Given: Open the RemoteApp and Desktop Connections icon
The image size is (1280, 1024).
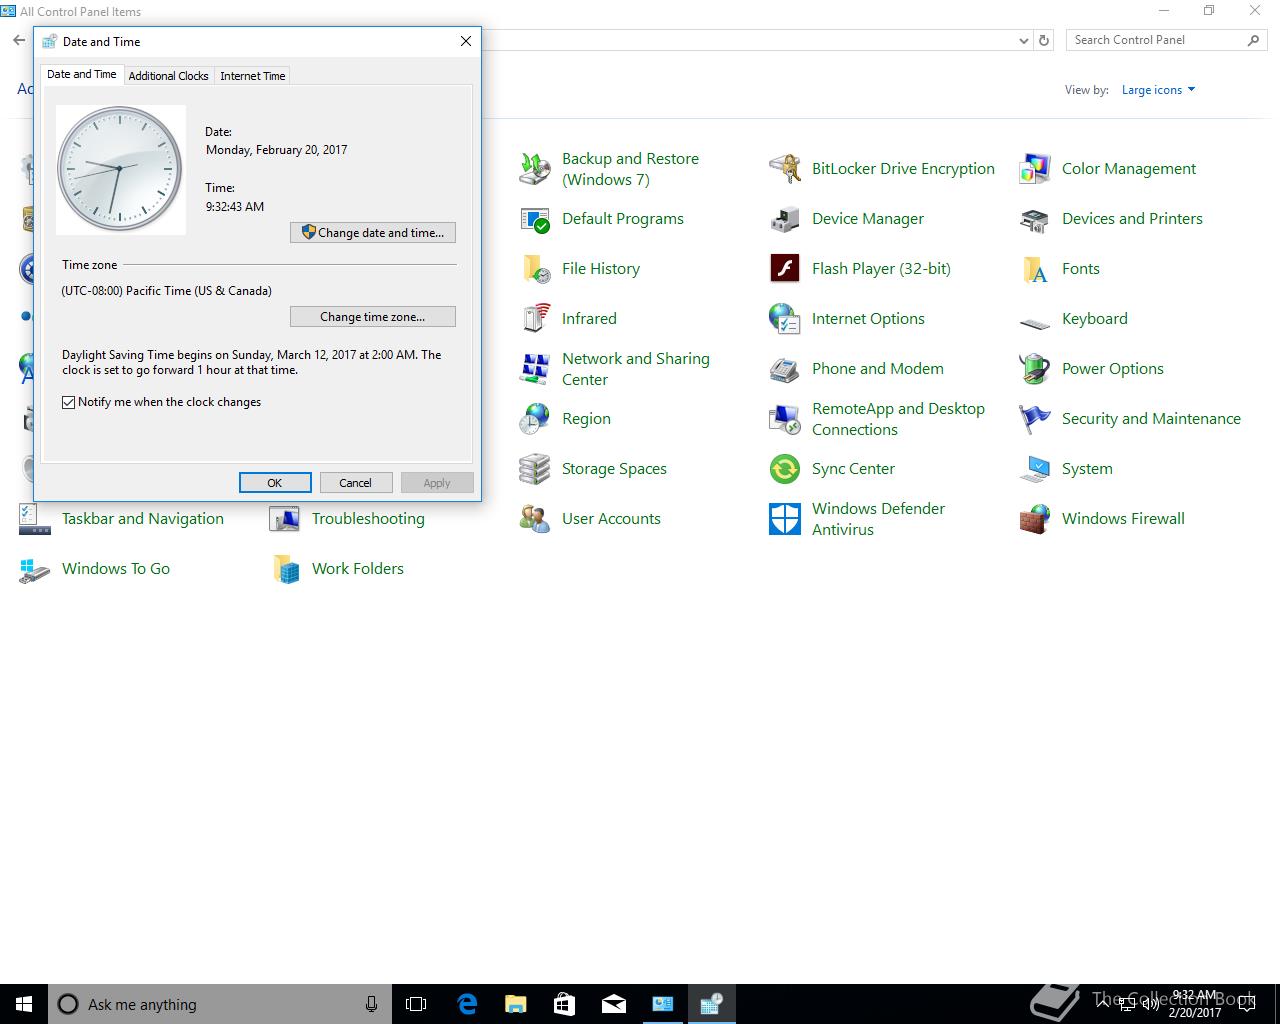Looking at the screenshot, I should [785, 419].
